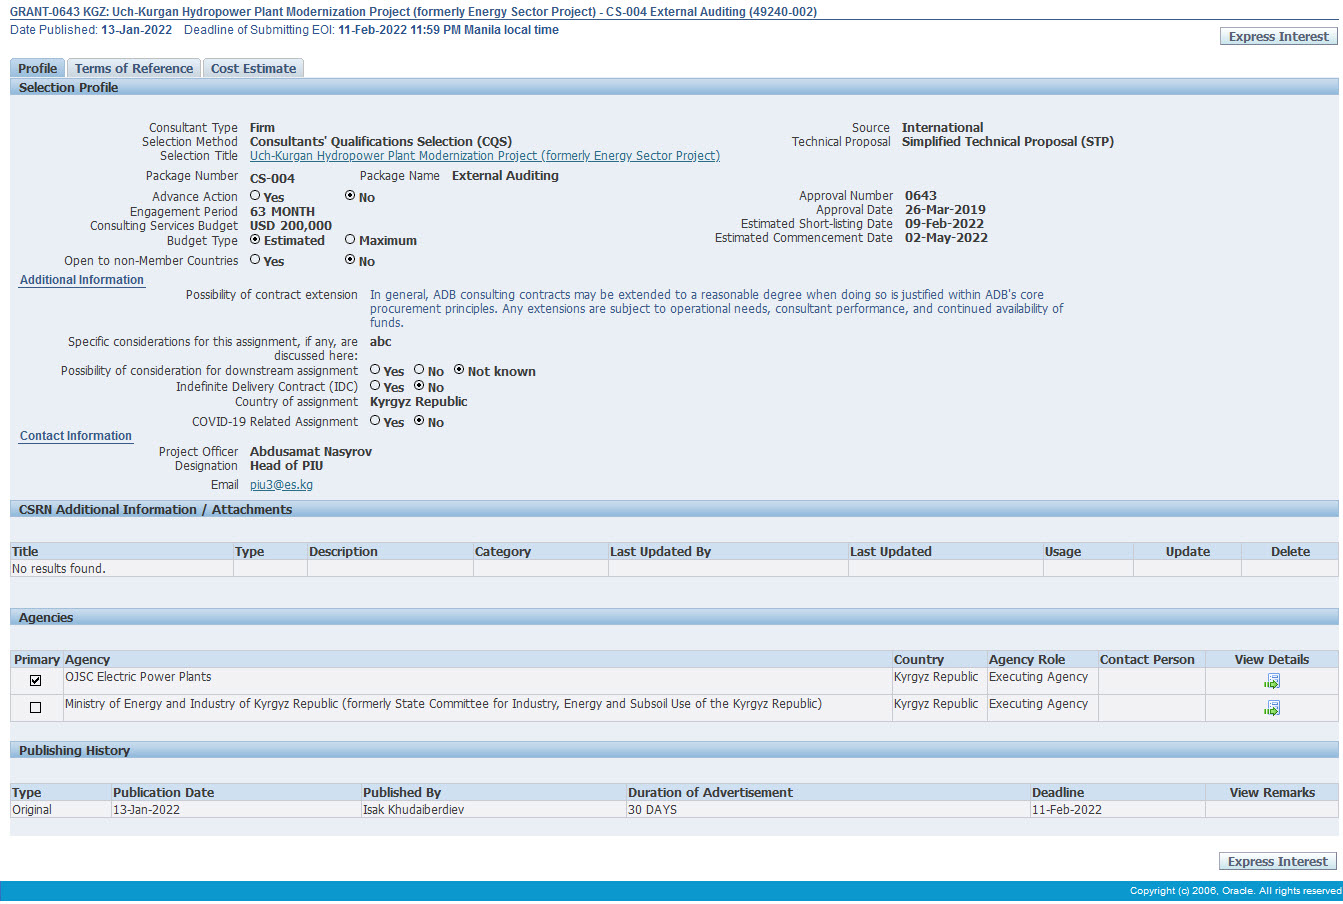Select Yes for Indefinite Delivery Contract
Viewport: 1343px width, 904px height.
pyautogui.click(x=375, y=386)
